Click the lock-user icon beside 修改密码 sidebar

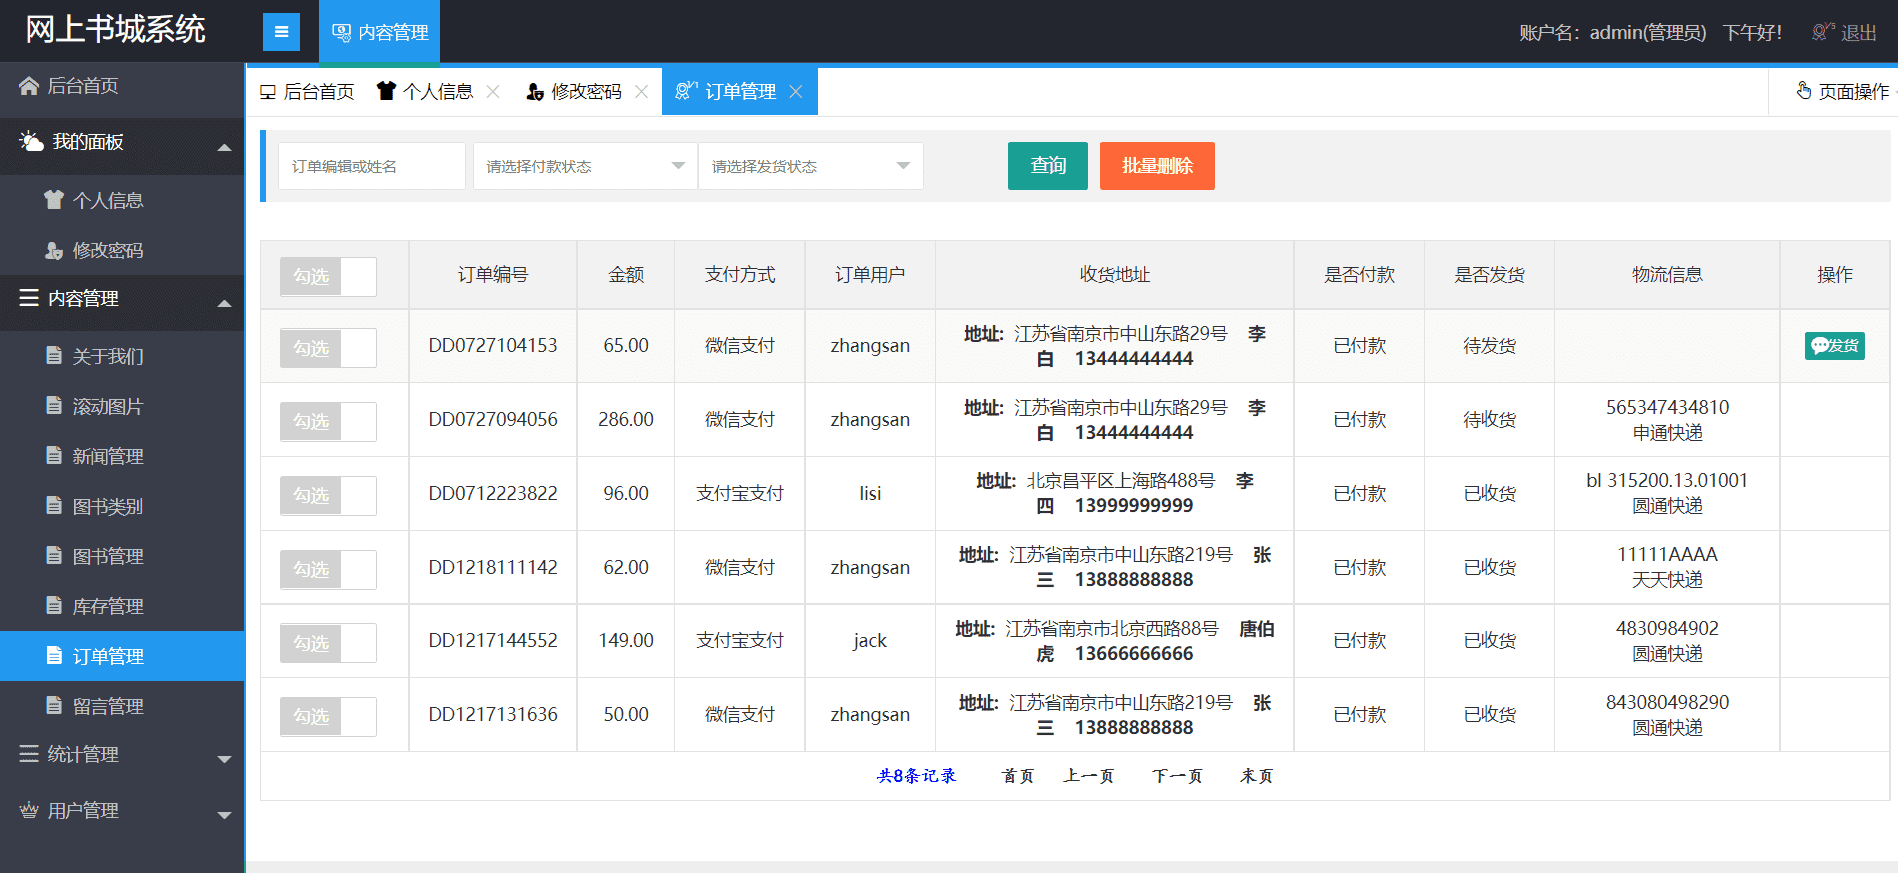coord(54,250)
